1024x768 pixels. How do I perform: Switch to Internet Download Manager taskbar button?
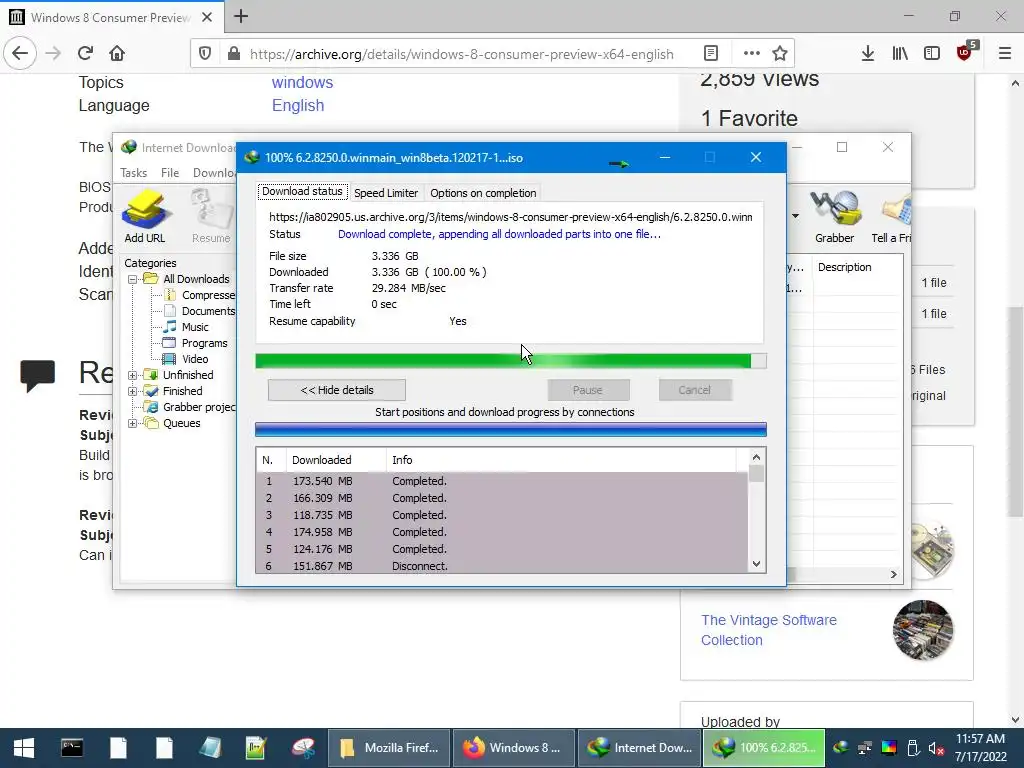point(639,748)
